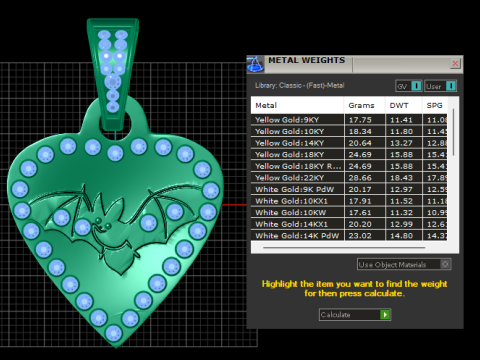The image size is (480, 360).
Task: Click the green arrow on Calculate
Action: (385, 315)
